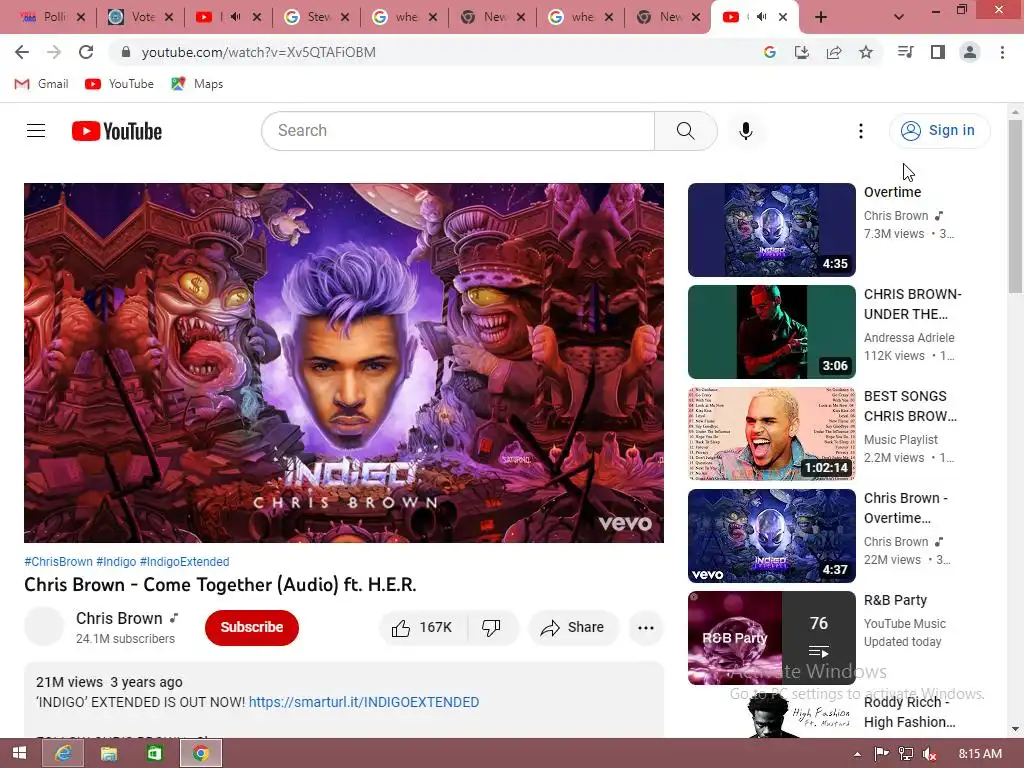Expand the tab search dropdown chevron
1024x768 pixels.
pyautogui.click(x=899, y=17)
